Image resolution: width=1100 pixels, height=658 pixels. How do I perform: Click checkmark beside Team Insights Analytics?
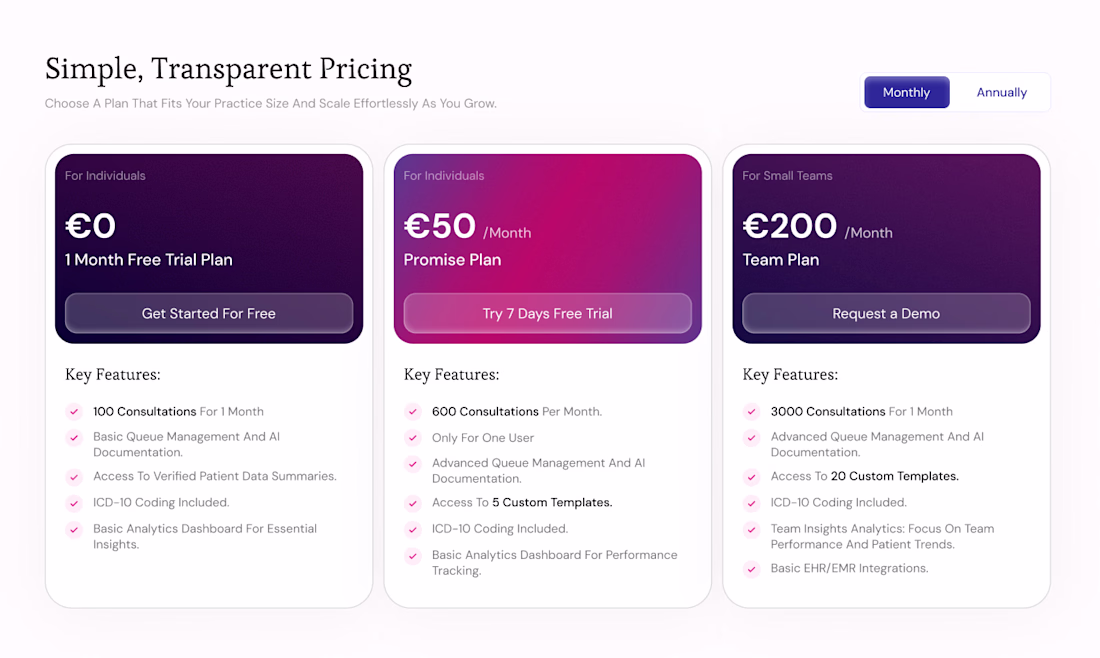coord(752,529)
